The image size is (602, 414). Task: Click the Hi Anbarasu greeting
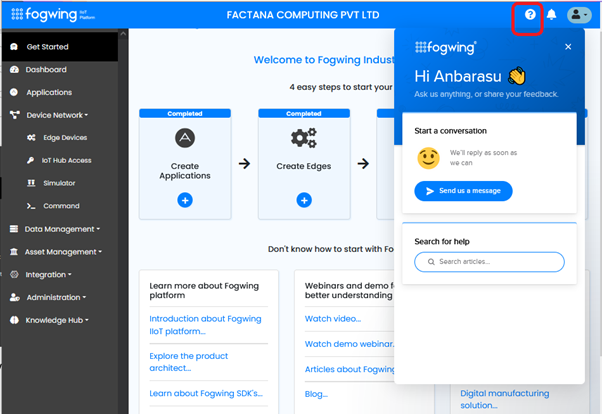click(470, 76)
